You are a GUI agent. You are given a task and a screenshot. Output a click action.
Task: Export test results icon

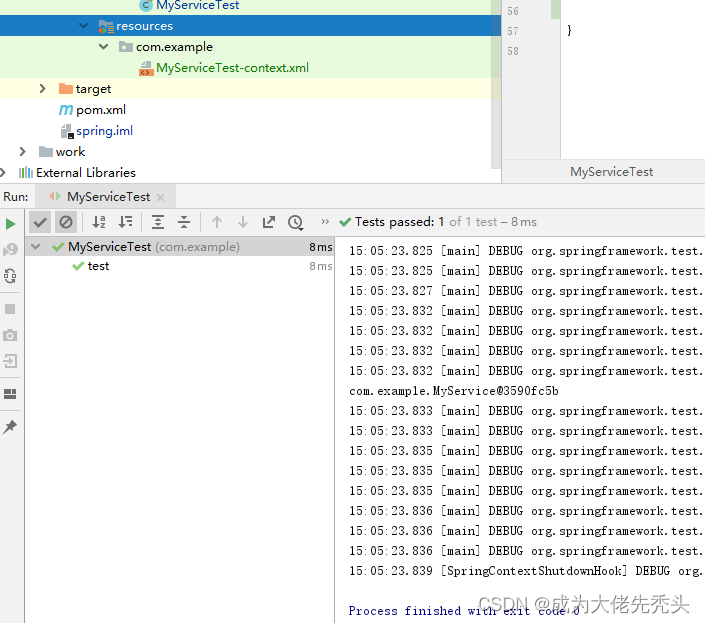(x=269, y=222)
